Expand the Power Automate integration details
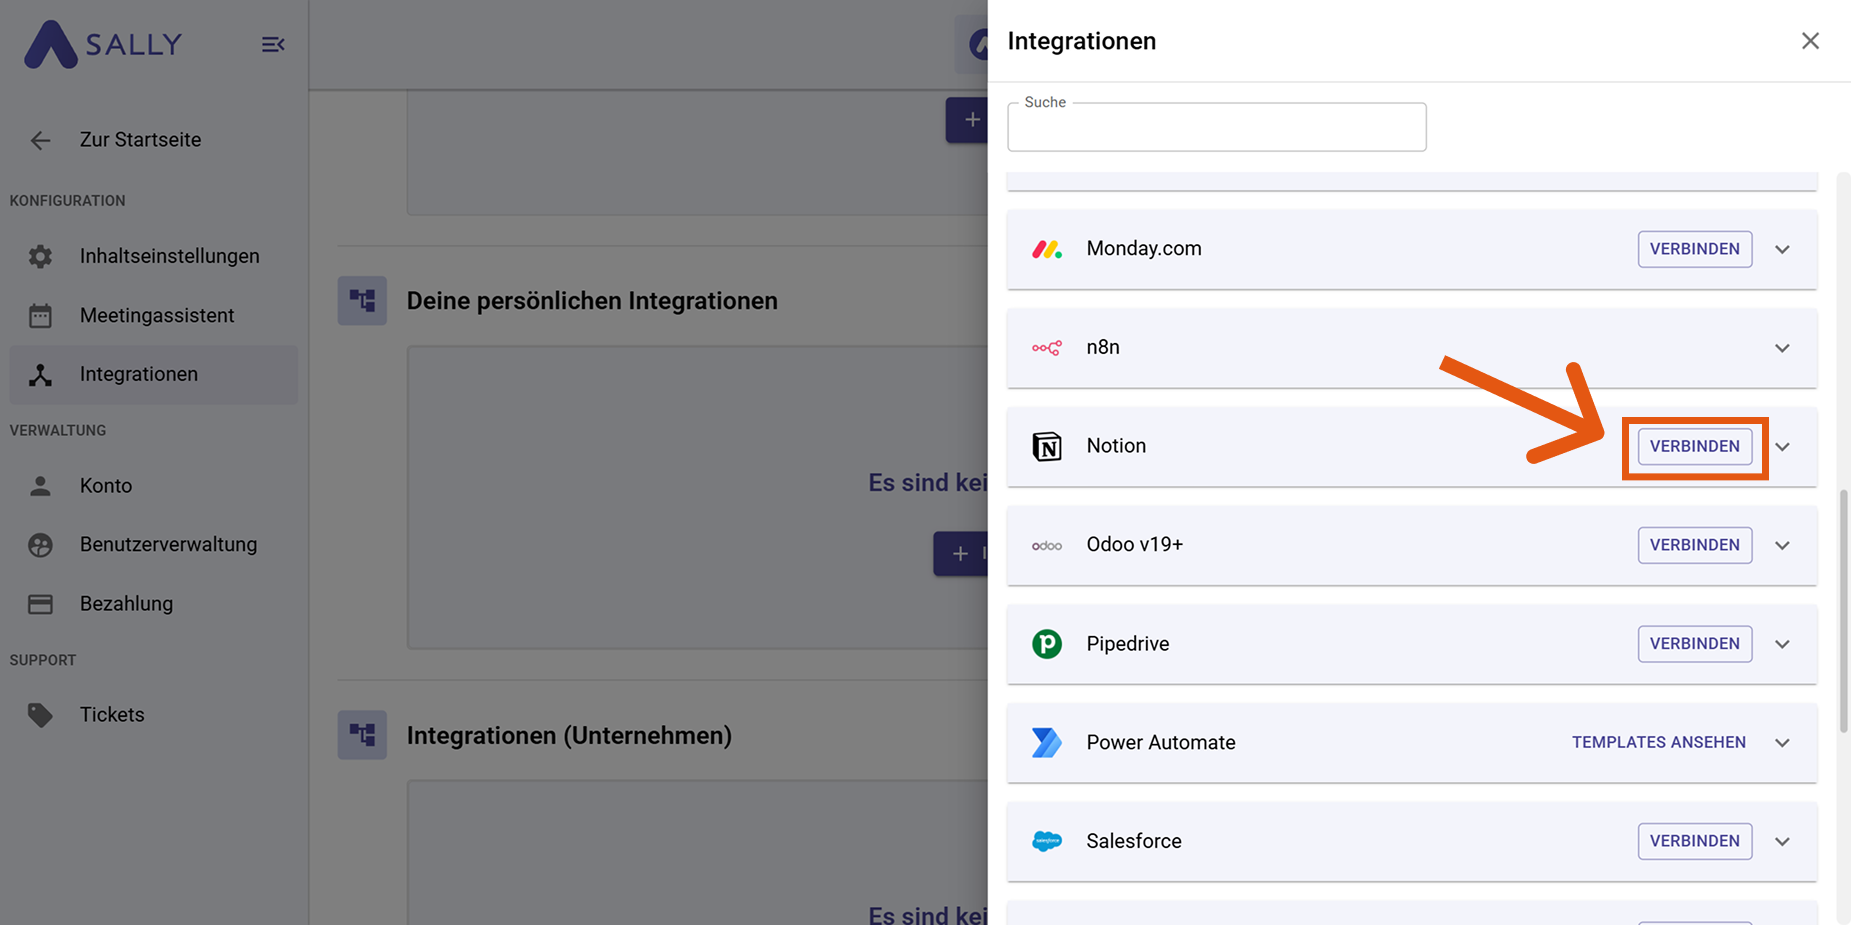Viewport: 1851px width, 926px height. [x=1782, y=742]
